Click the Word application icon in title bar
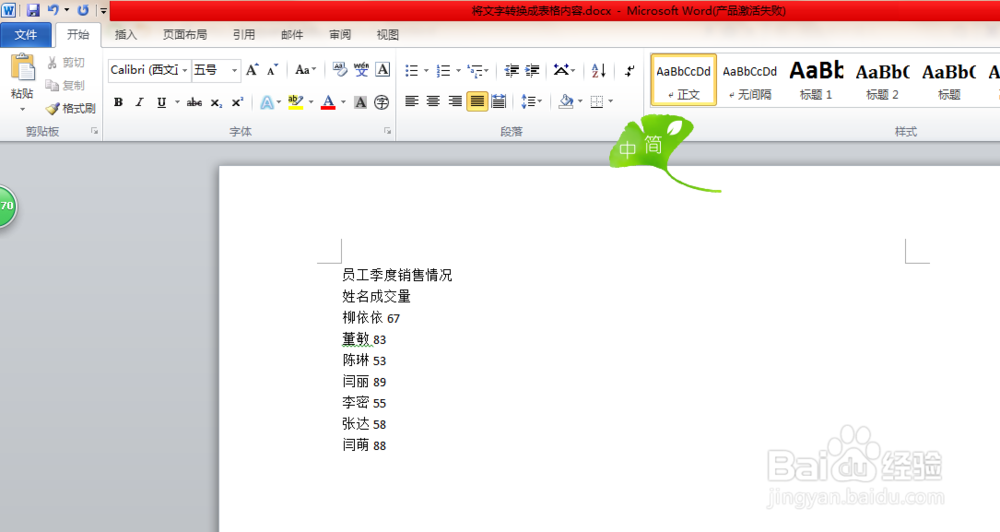This screenshot has width=1000, height=532. (x=9, y=10)
